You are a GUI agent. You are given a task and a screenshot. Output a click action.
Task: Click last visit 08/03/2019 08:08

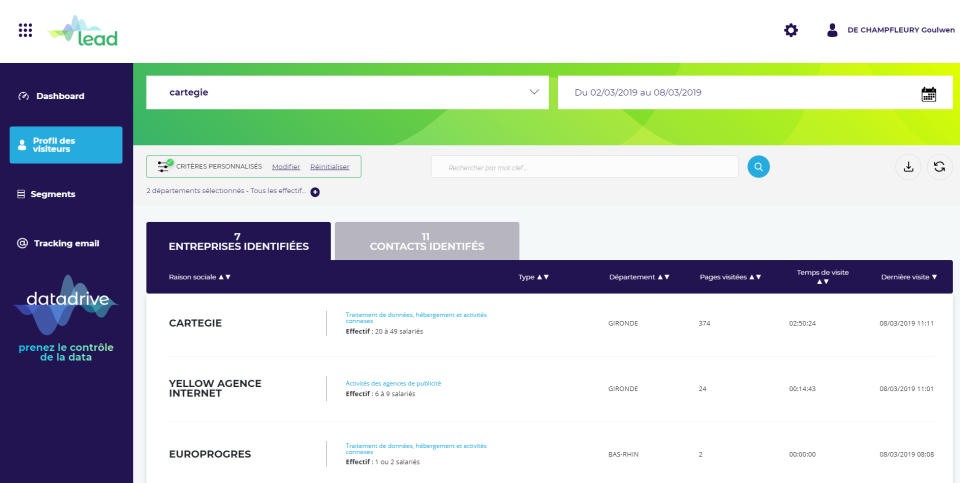click(x=906, y=455)
